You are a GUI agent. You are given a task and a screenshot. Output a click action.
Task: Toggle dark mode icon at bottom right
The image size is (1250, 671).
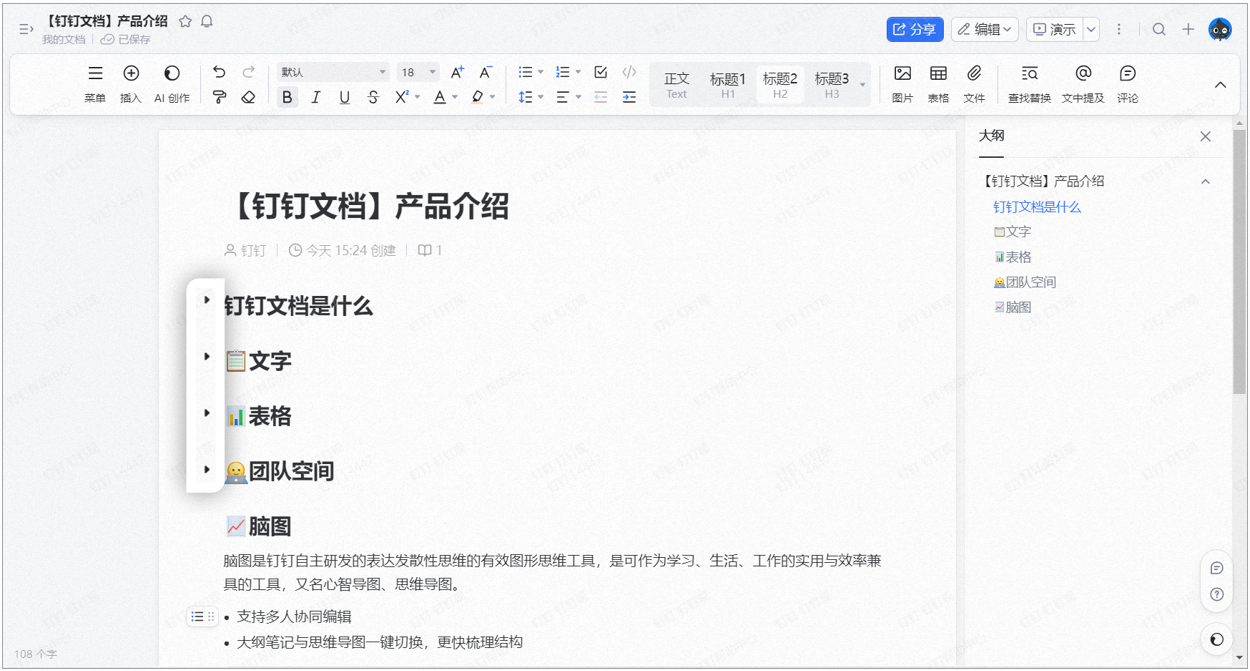(1217, 640)
